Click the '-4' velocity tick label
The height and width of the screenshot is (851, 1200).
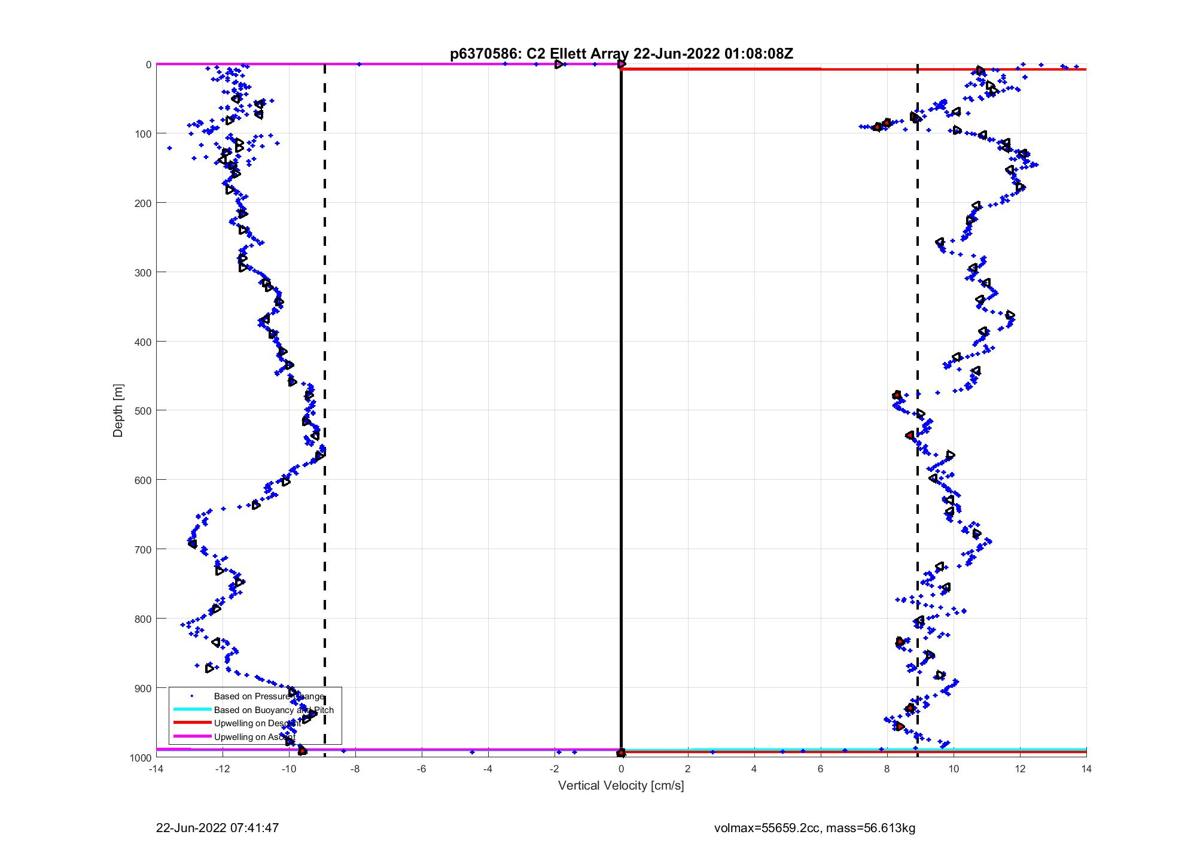point(488,769)
